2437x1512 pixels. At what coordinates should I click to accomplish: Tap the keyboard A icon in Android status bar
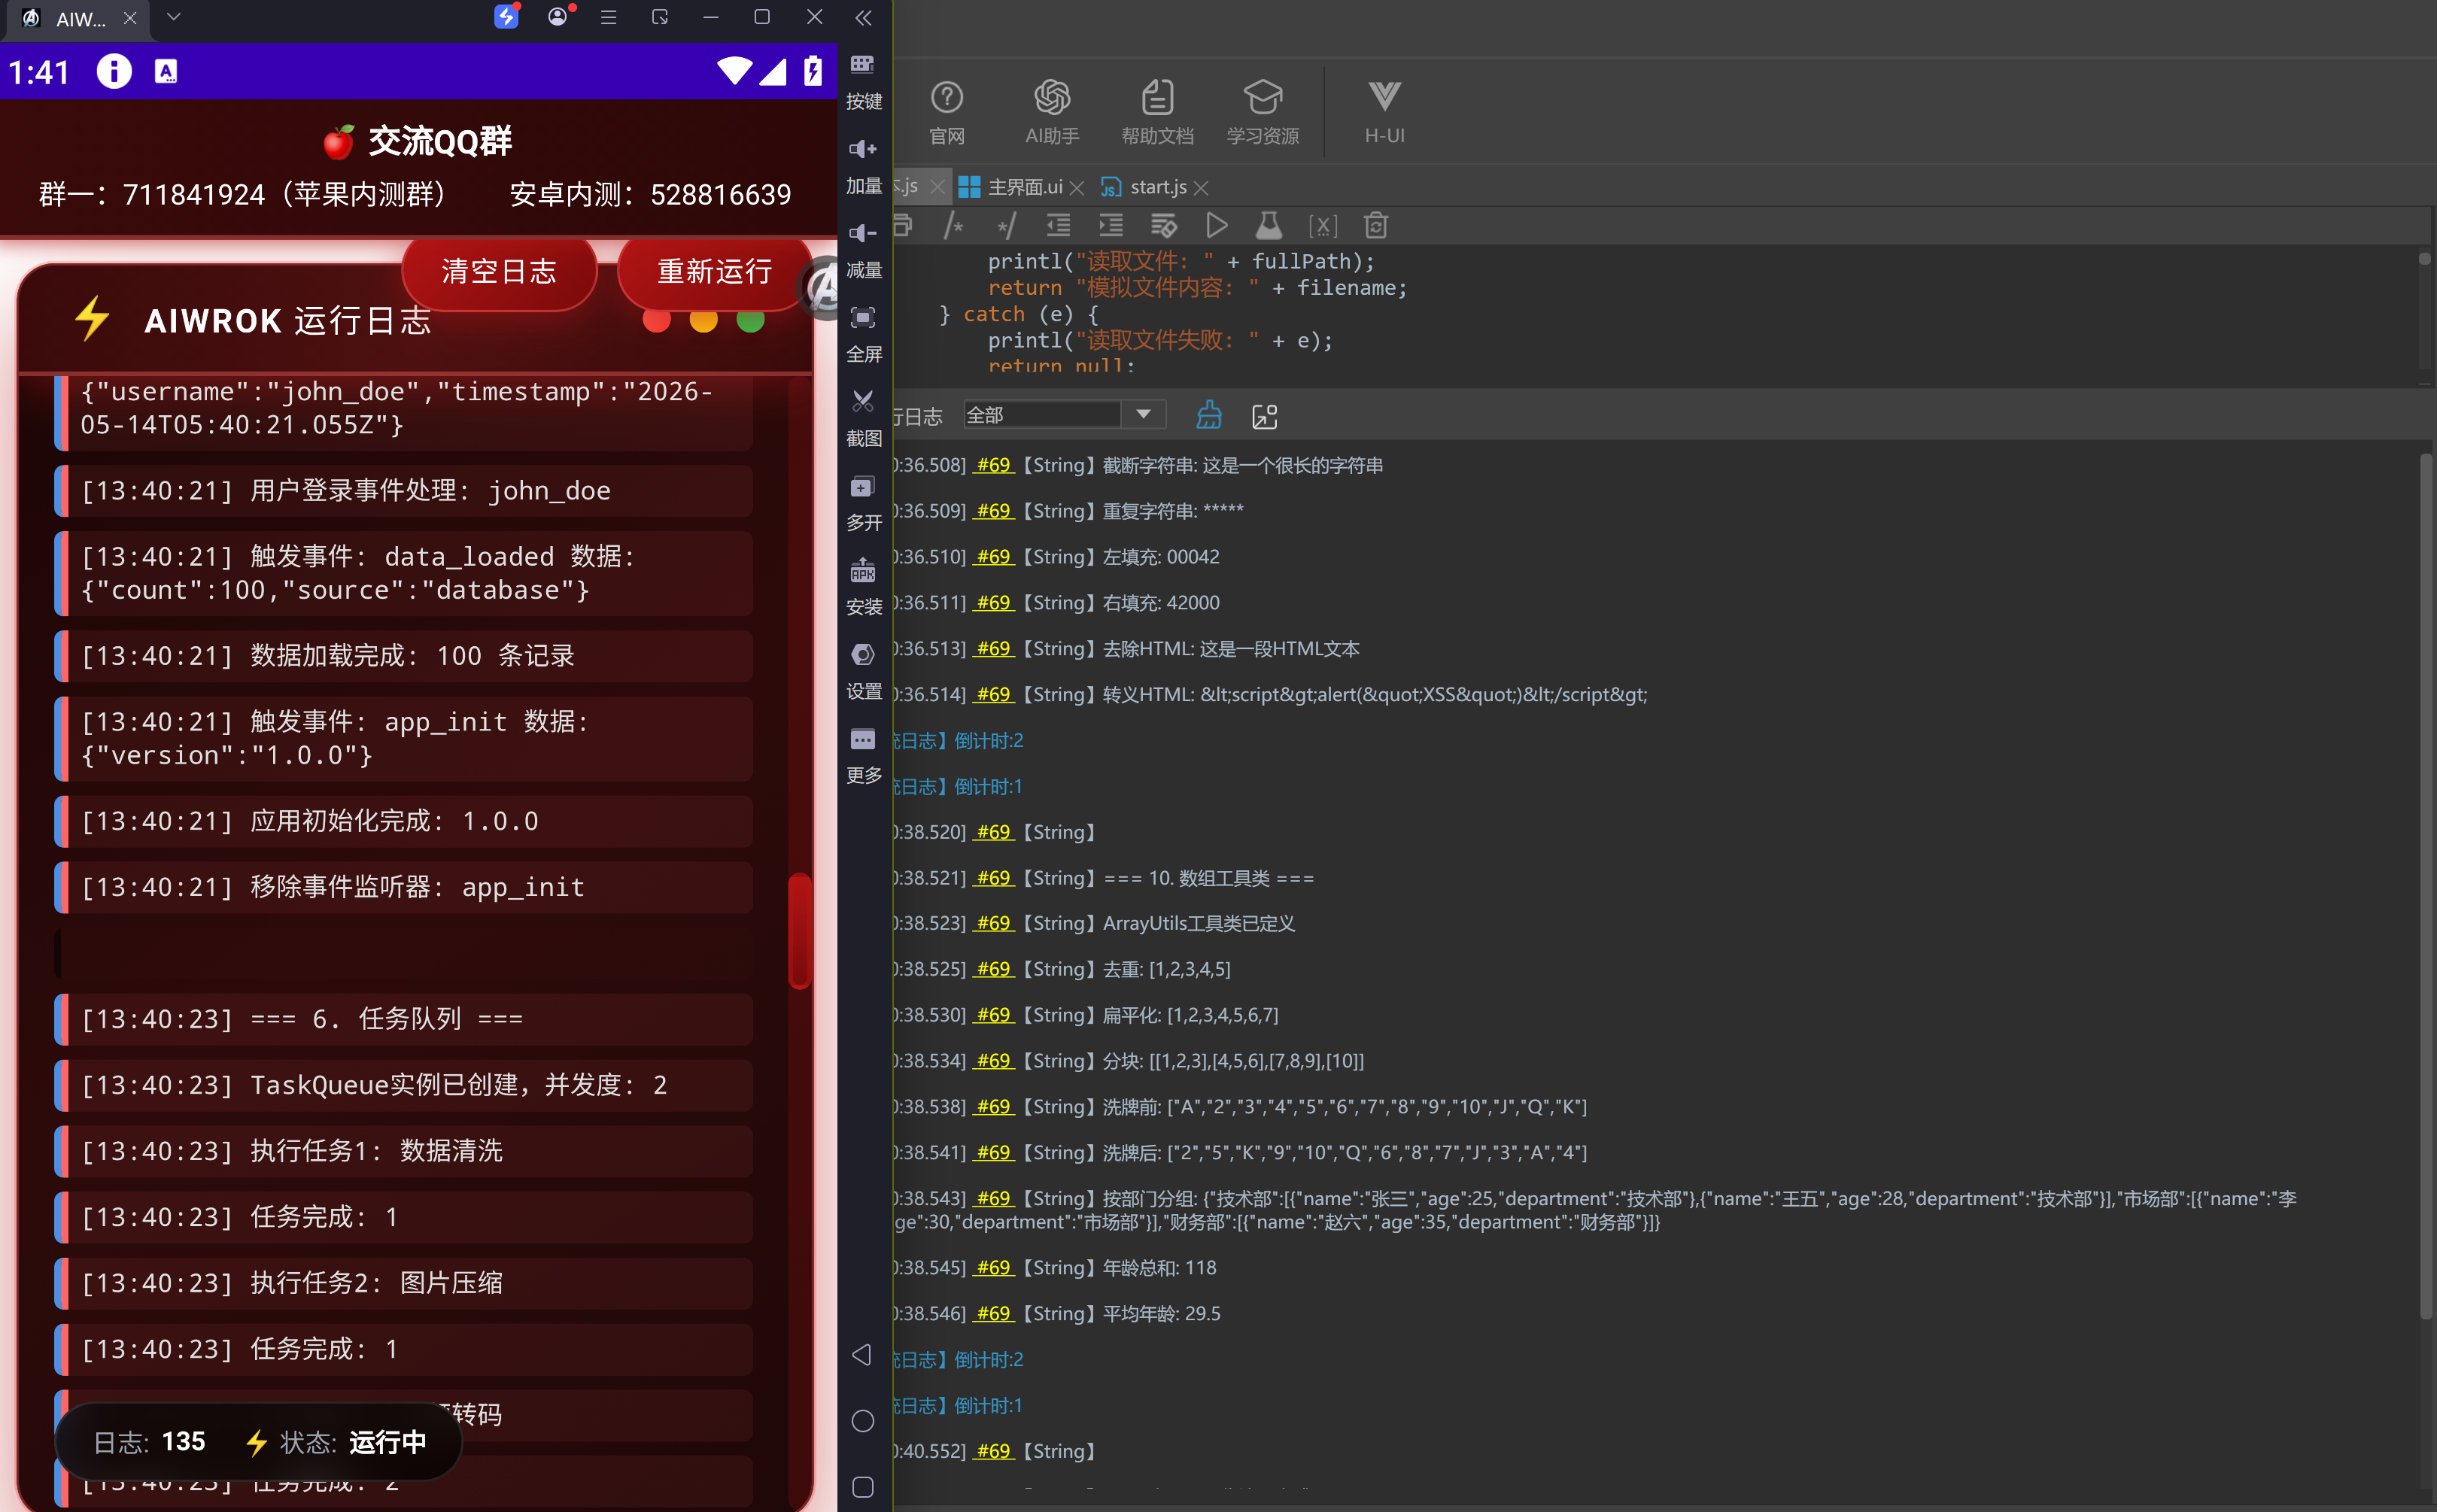pyautogui.click(x=166, y=71)
